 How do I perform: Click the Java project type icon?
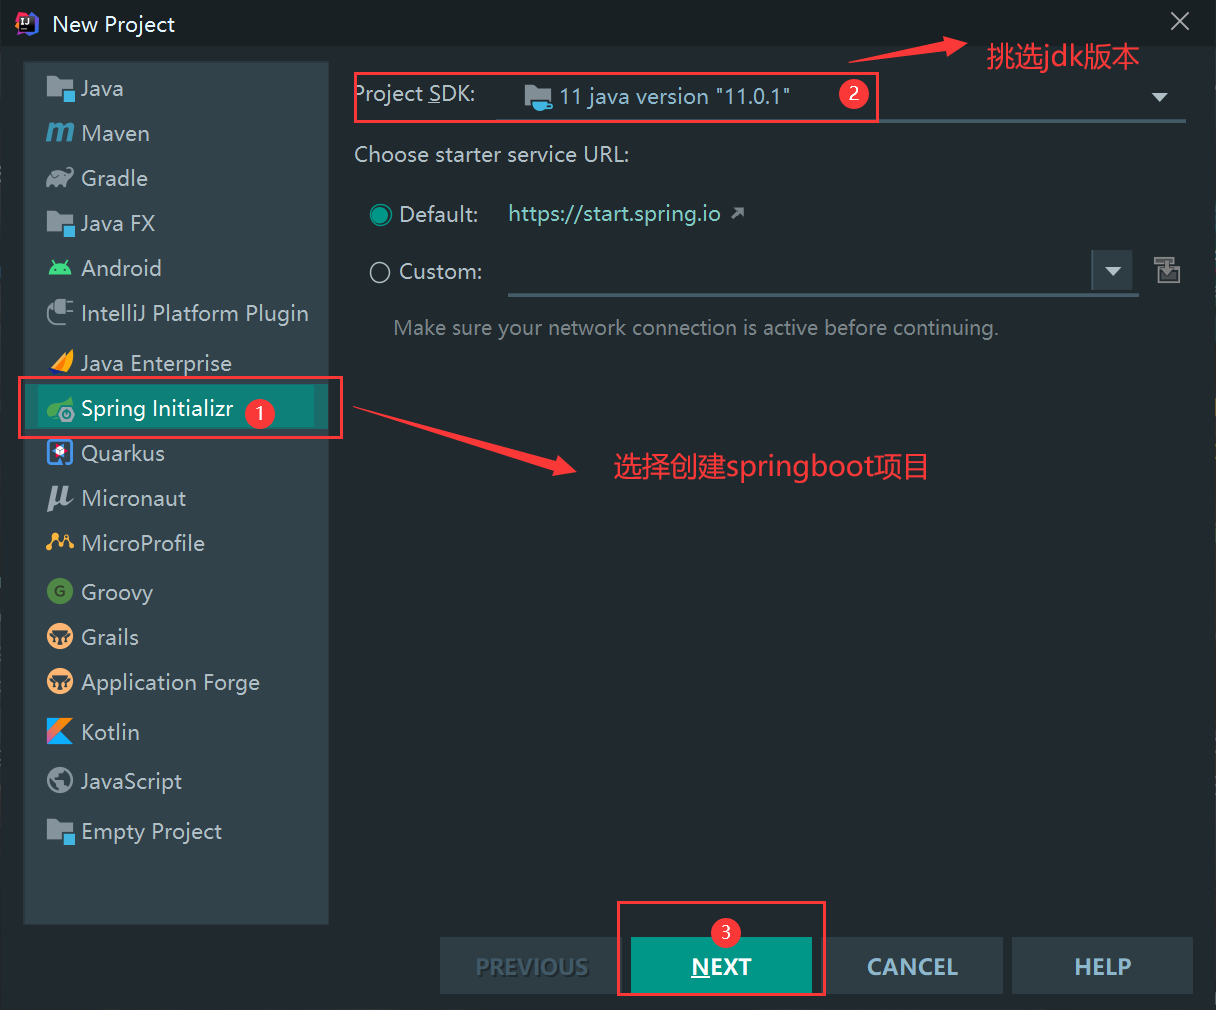(60, 89)
